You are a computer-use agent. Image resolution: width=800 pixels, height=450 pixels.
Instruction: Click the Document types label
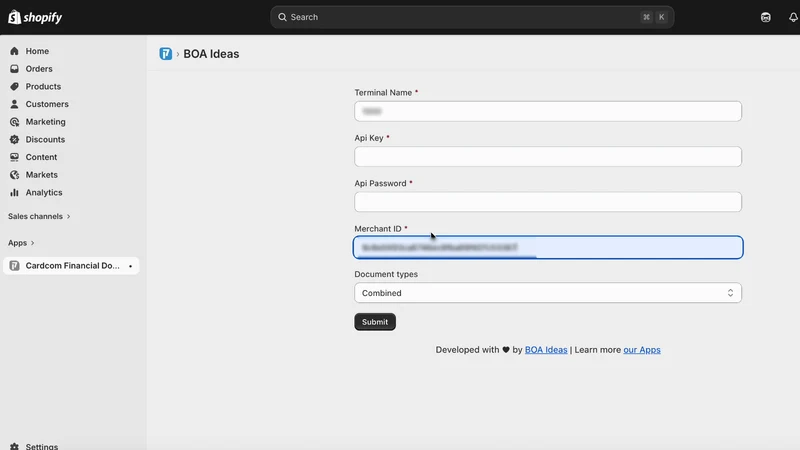386,274
